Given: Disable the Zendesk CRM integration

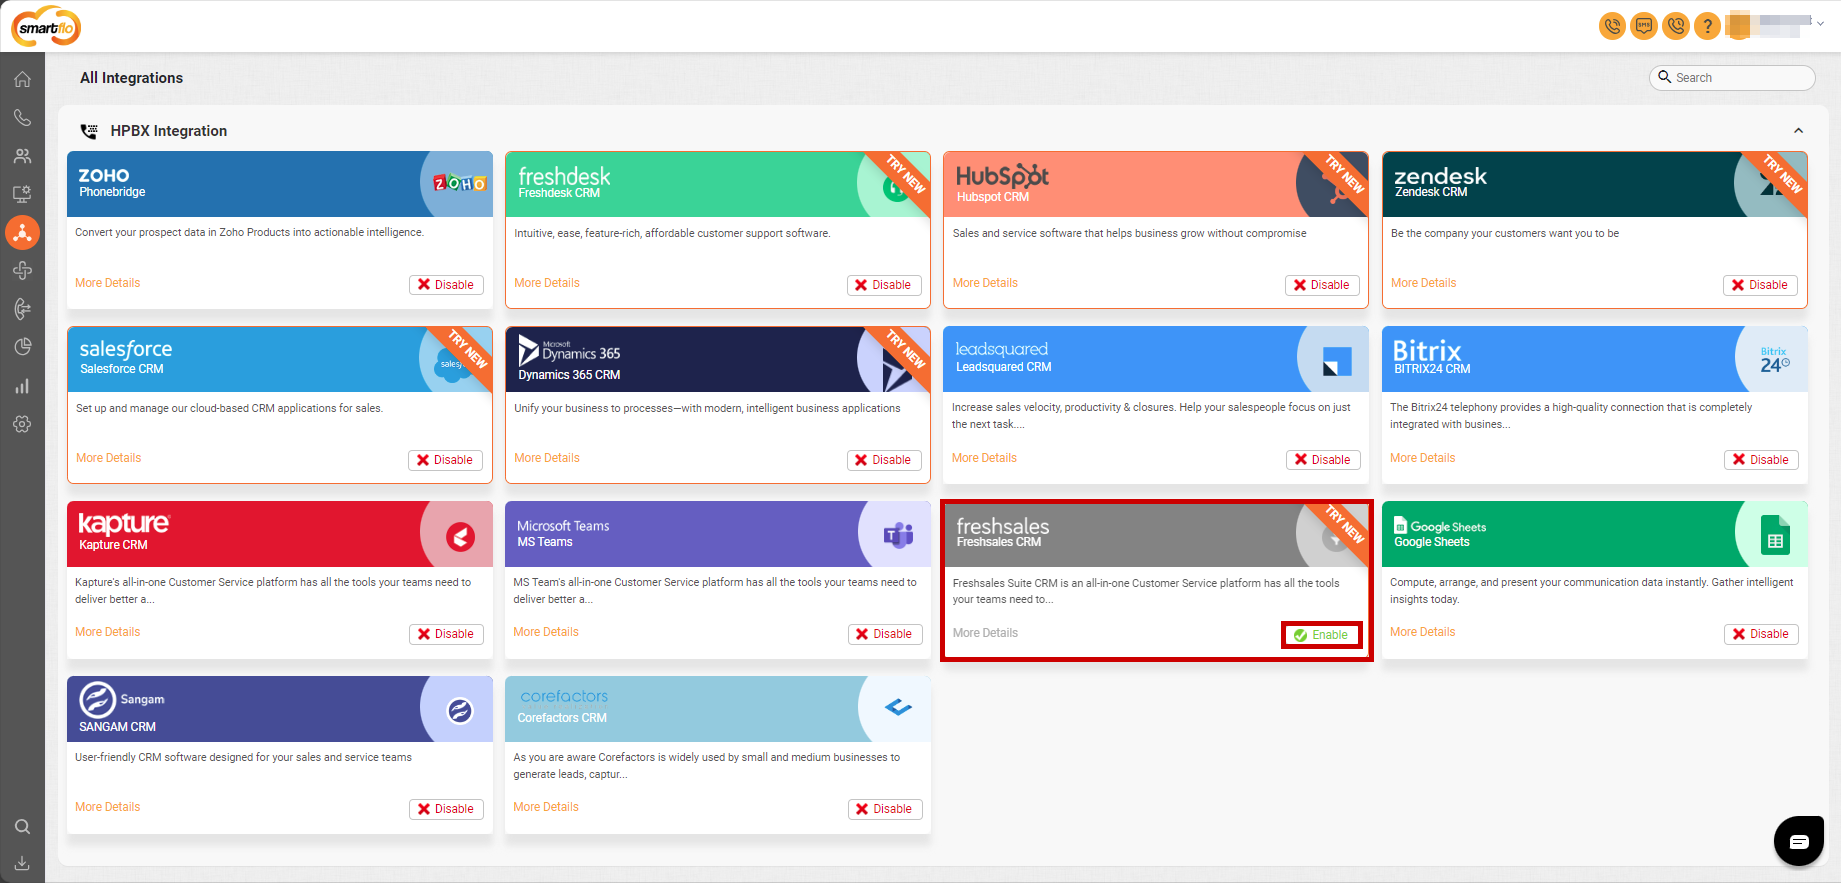Looking at the screenshot, I should click(1760, 285).
